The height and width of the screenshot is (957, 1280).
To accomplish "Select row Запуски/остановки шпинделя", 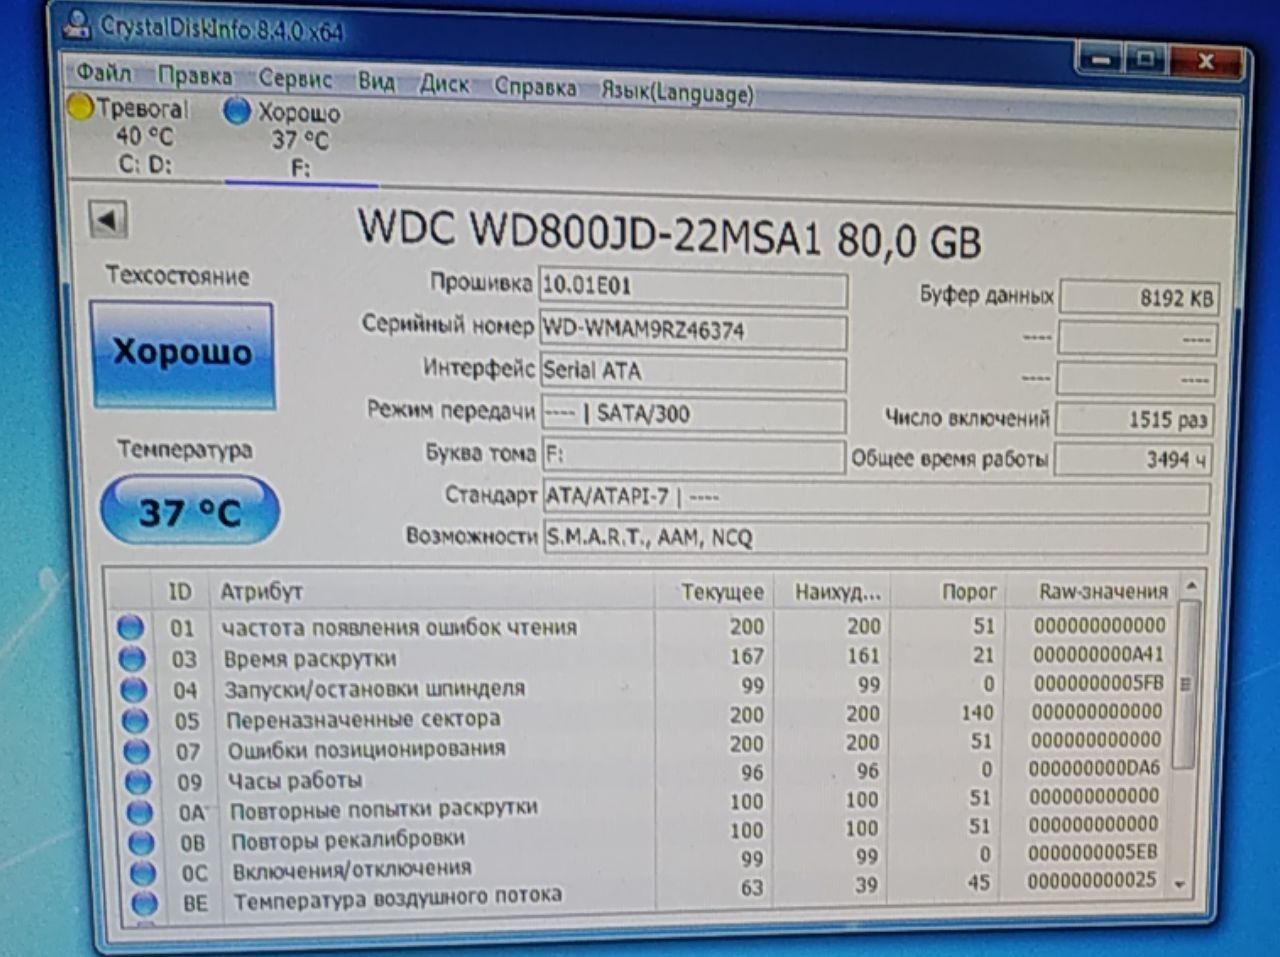I will point(643,687).
